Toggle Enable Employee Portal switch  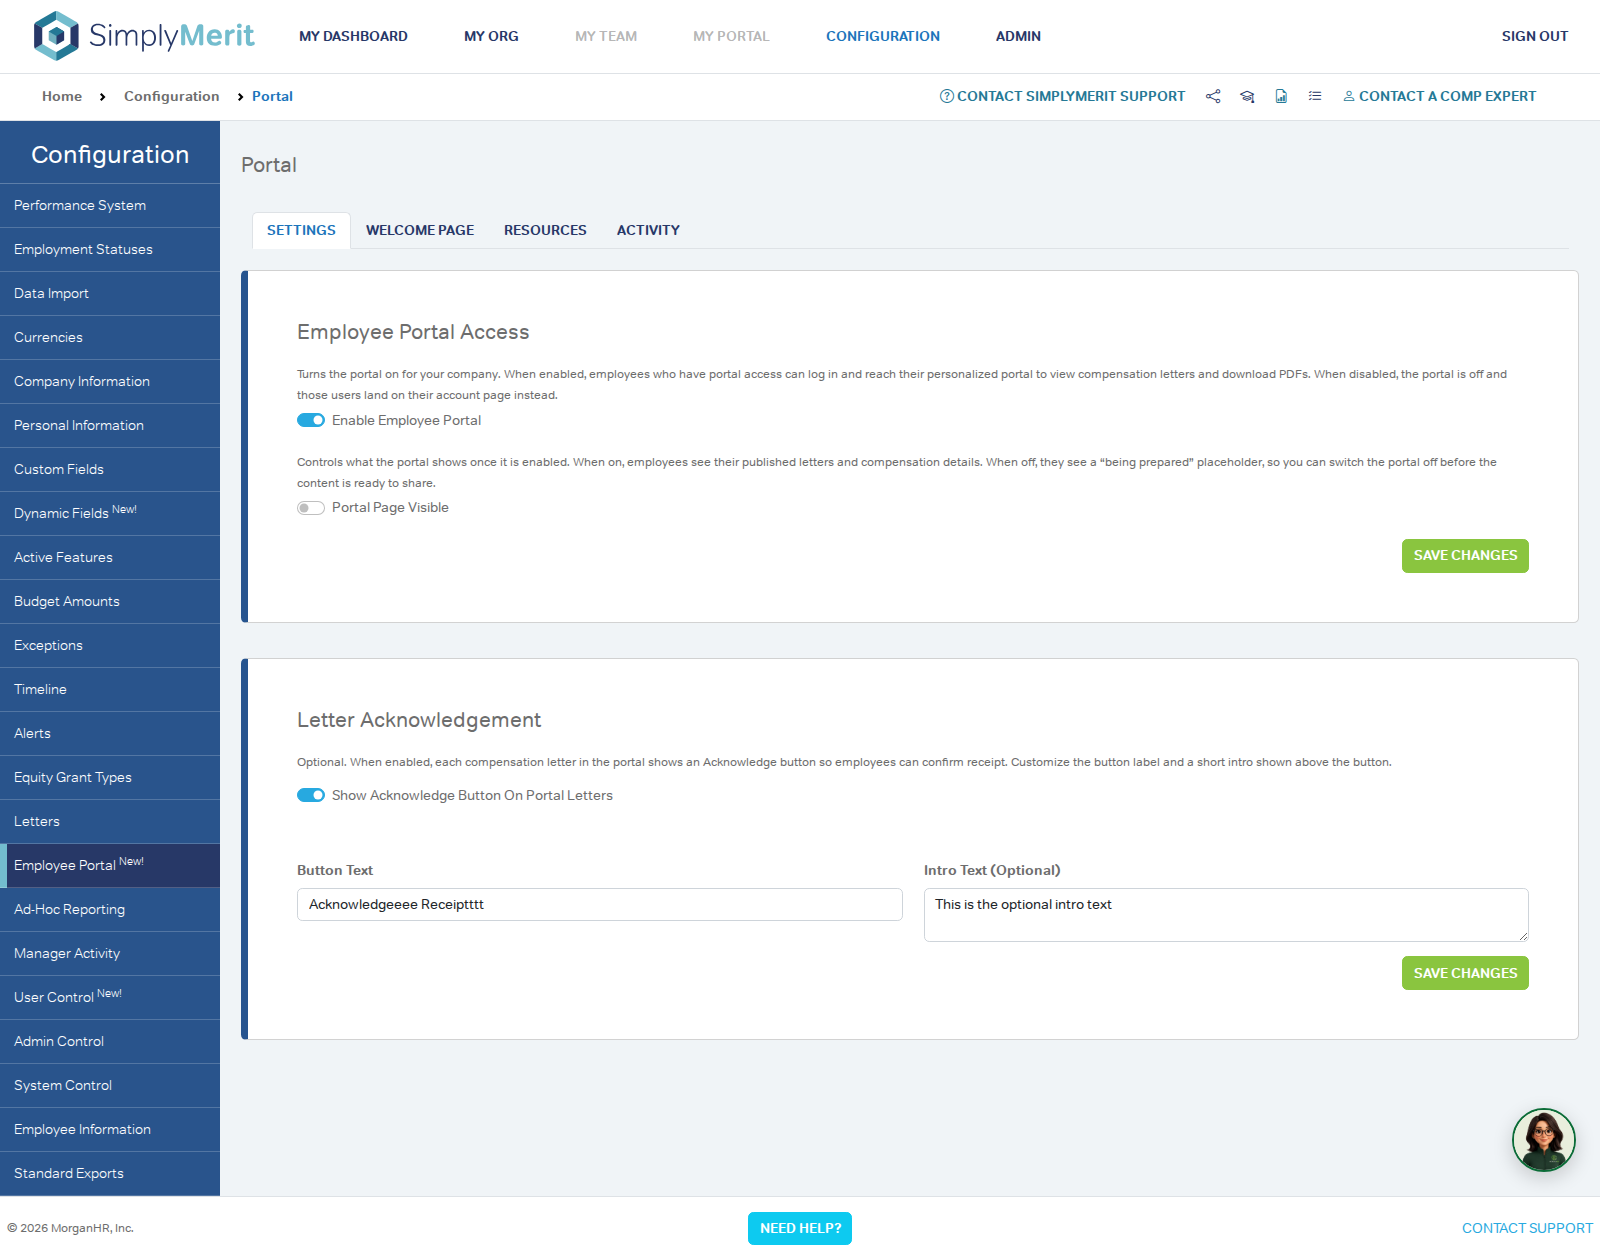[x=311, y=420]
